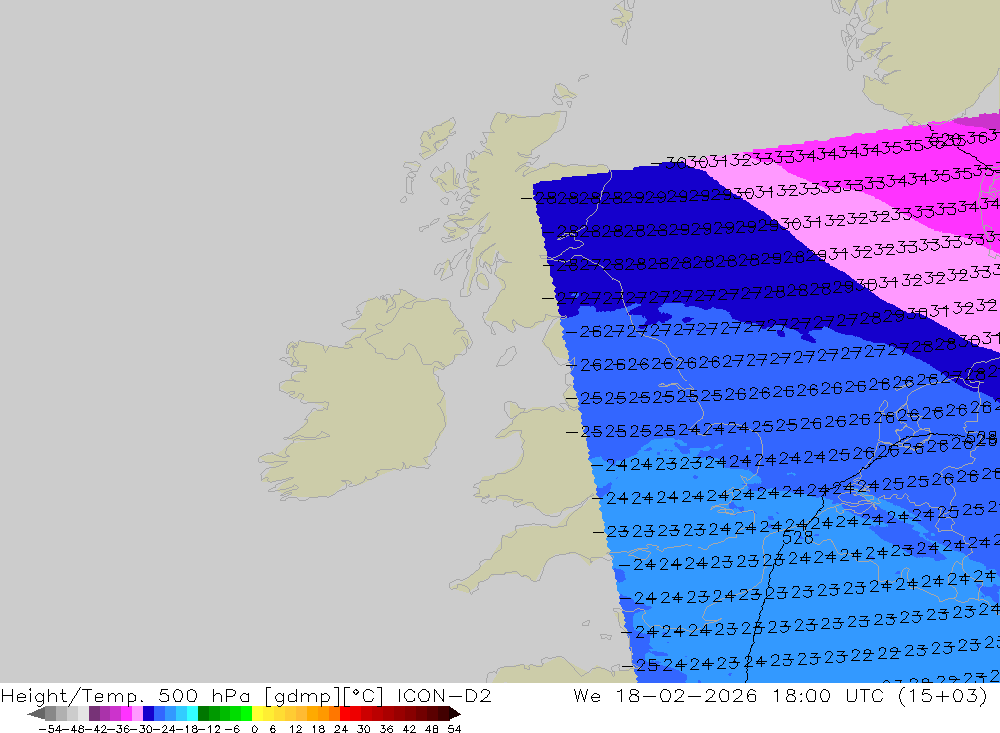1000x733 pixels.
Task: Click the '500 hPa' level label
Action: [203, 696]
